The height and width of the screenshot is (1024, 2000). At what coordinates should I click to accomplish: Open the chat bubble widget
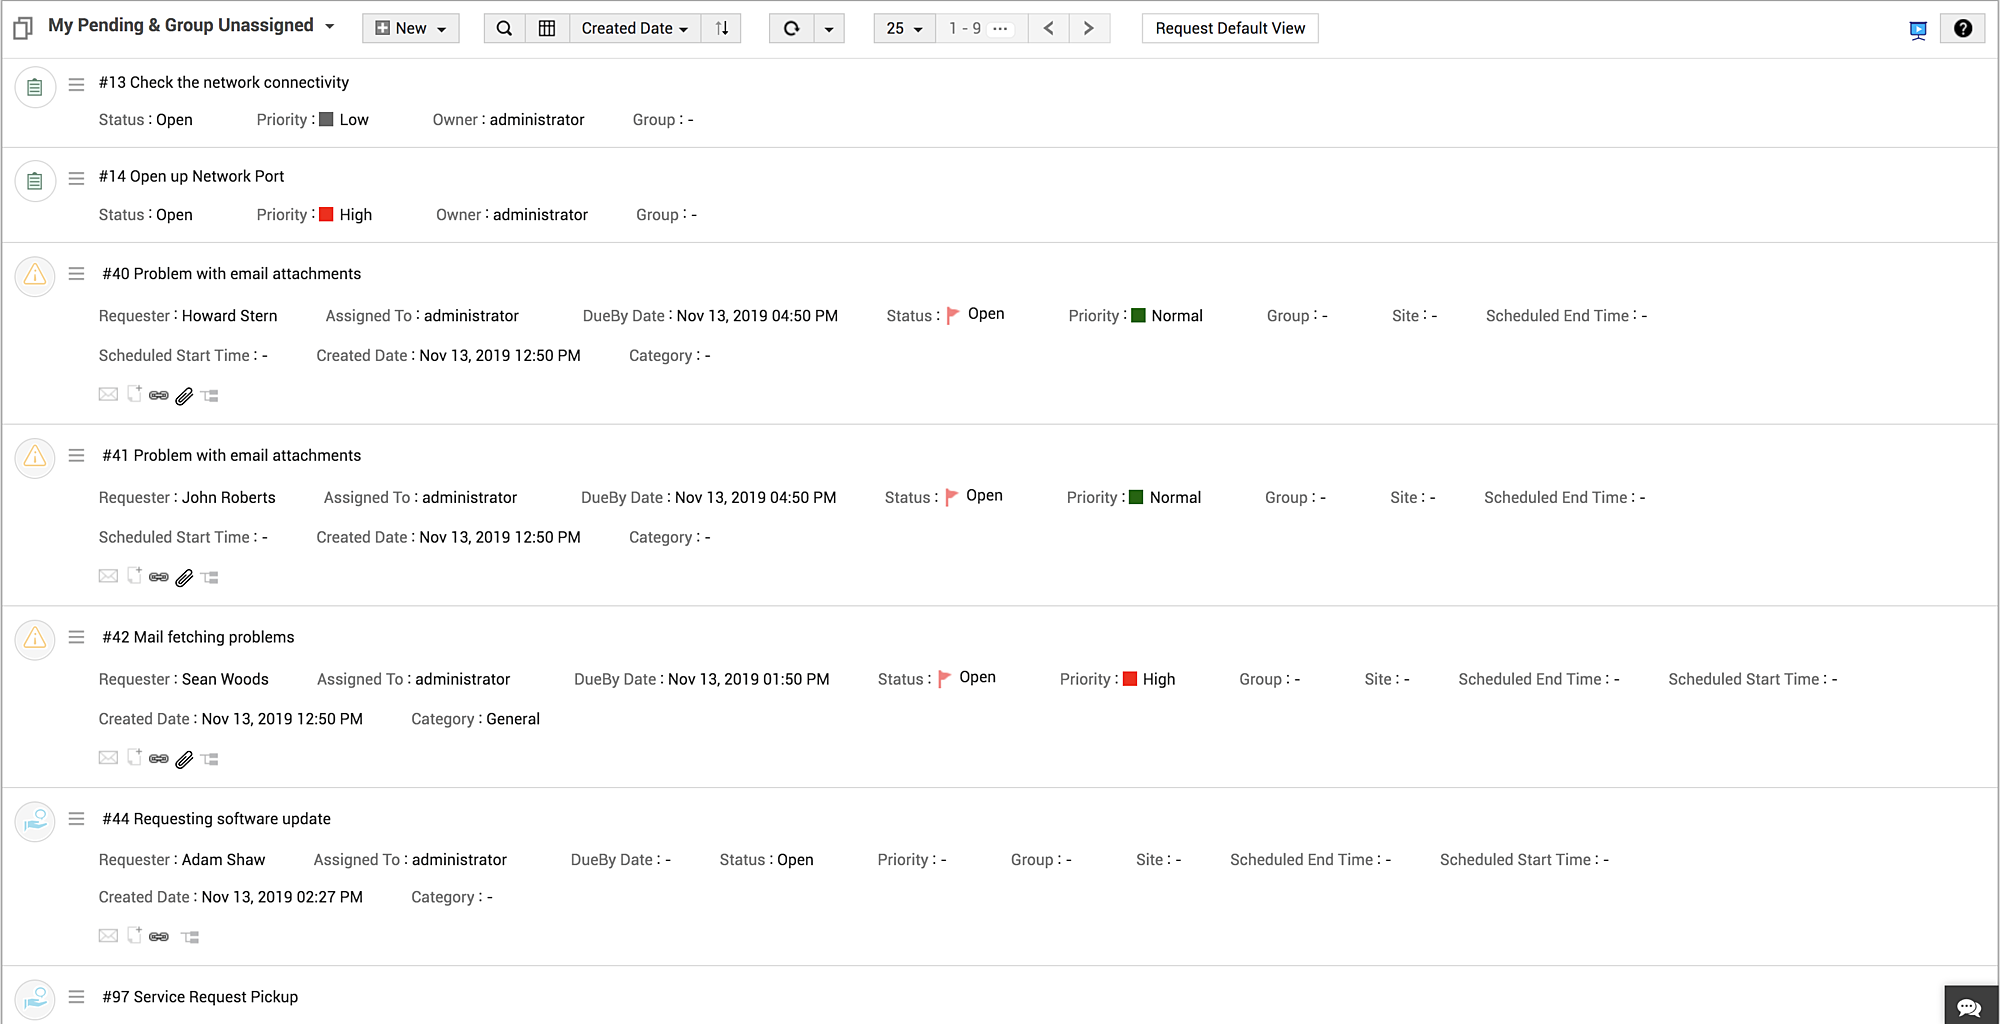tap(1969, 1006)
